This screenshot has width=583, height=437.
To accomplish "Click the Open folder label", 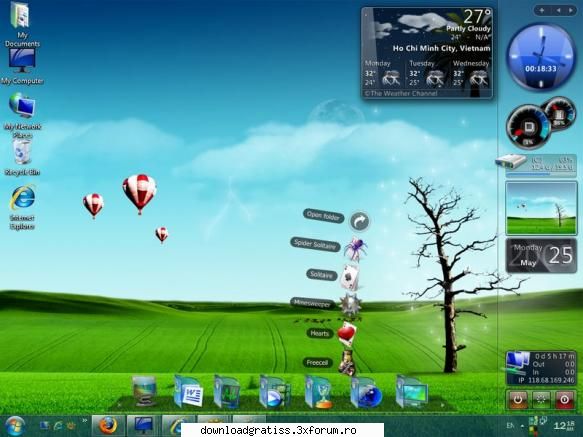I will pos(323,216).
